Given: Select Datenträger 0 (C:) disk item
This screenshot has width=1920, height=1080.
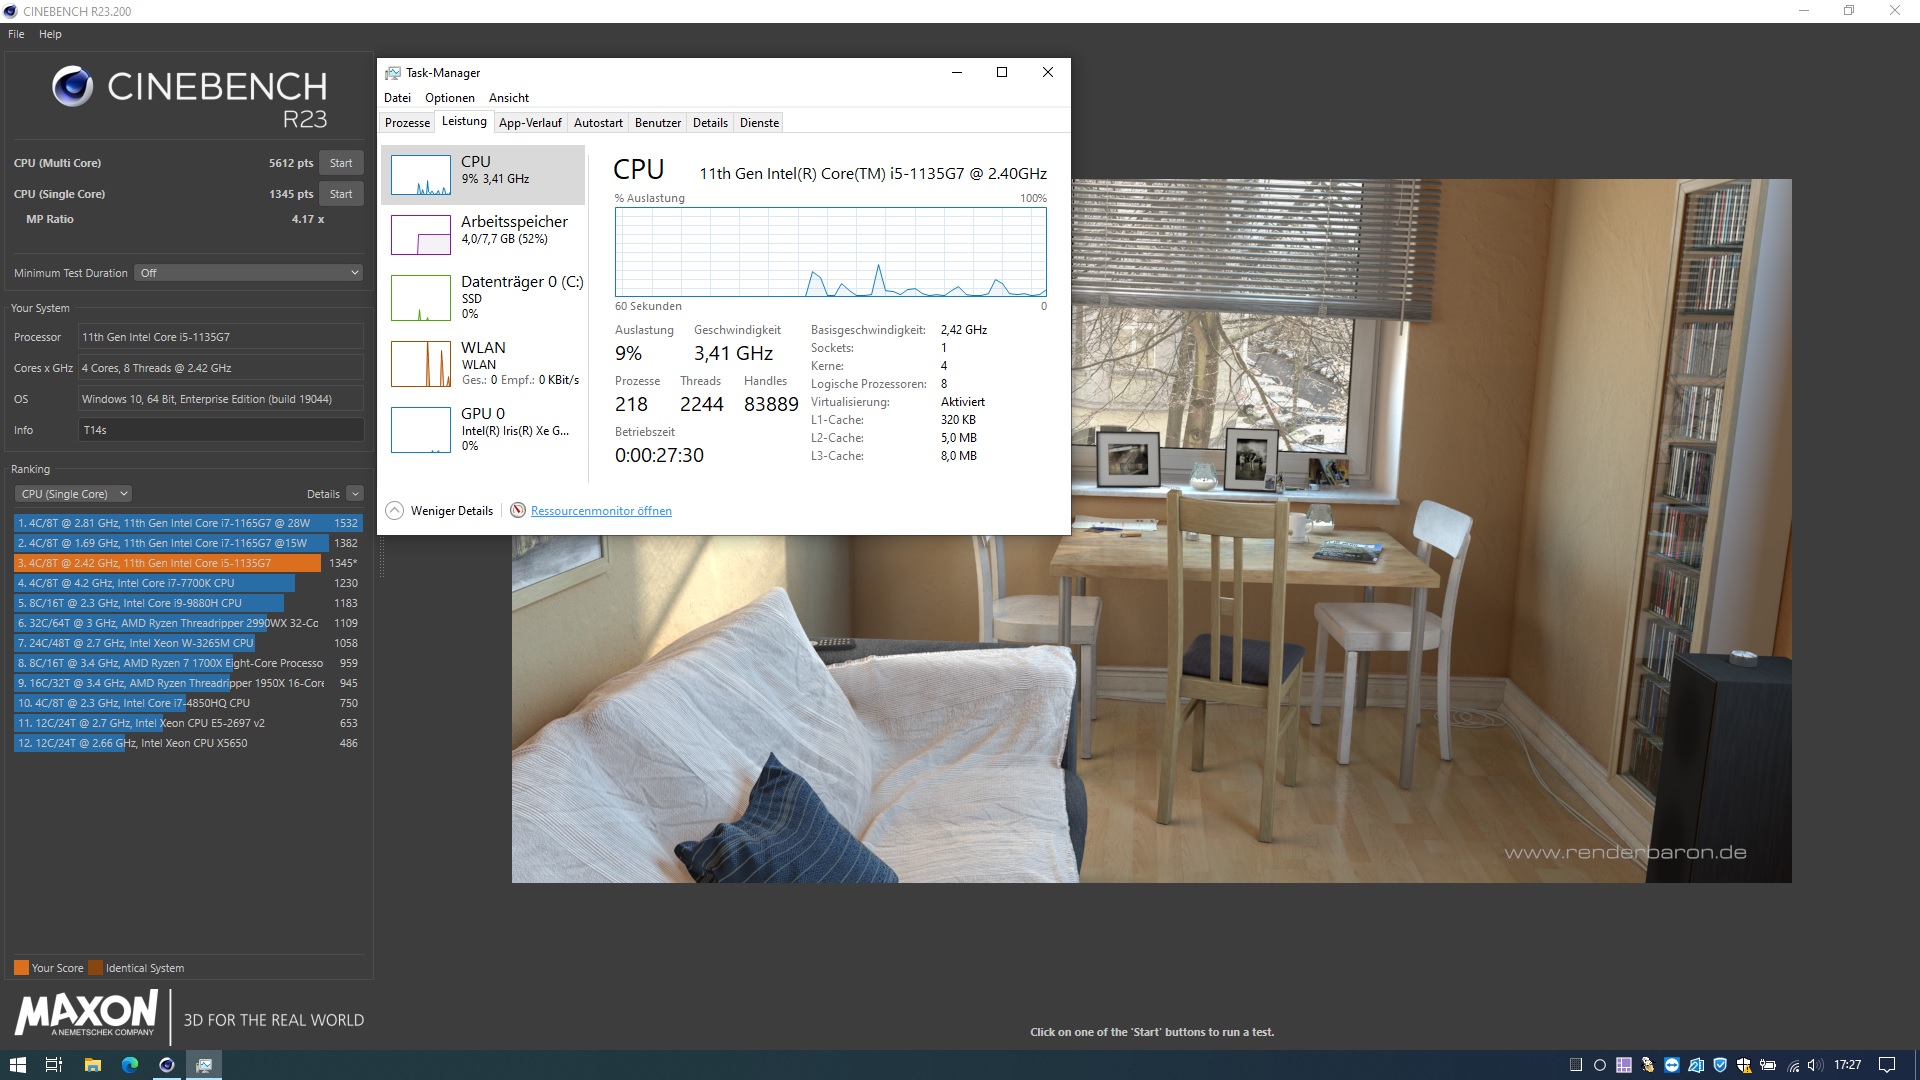Looking at the screenshot, I should point(484,297).
